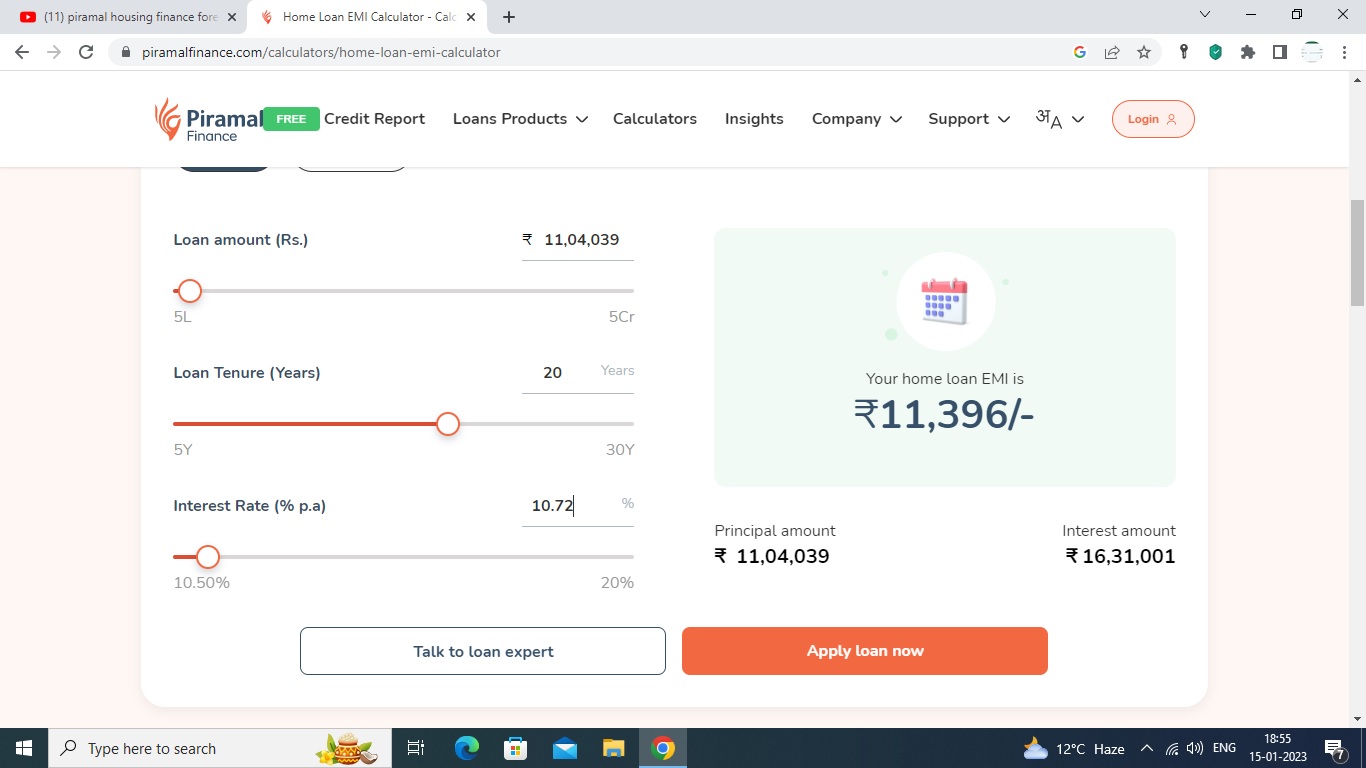1366x768 pixels.
Task: Click the Piramal Finance logo
Action: [208, 119]
